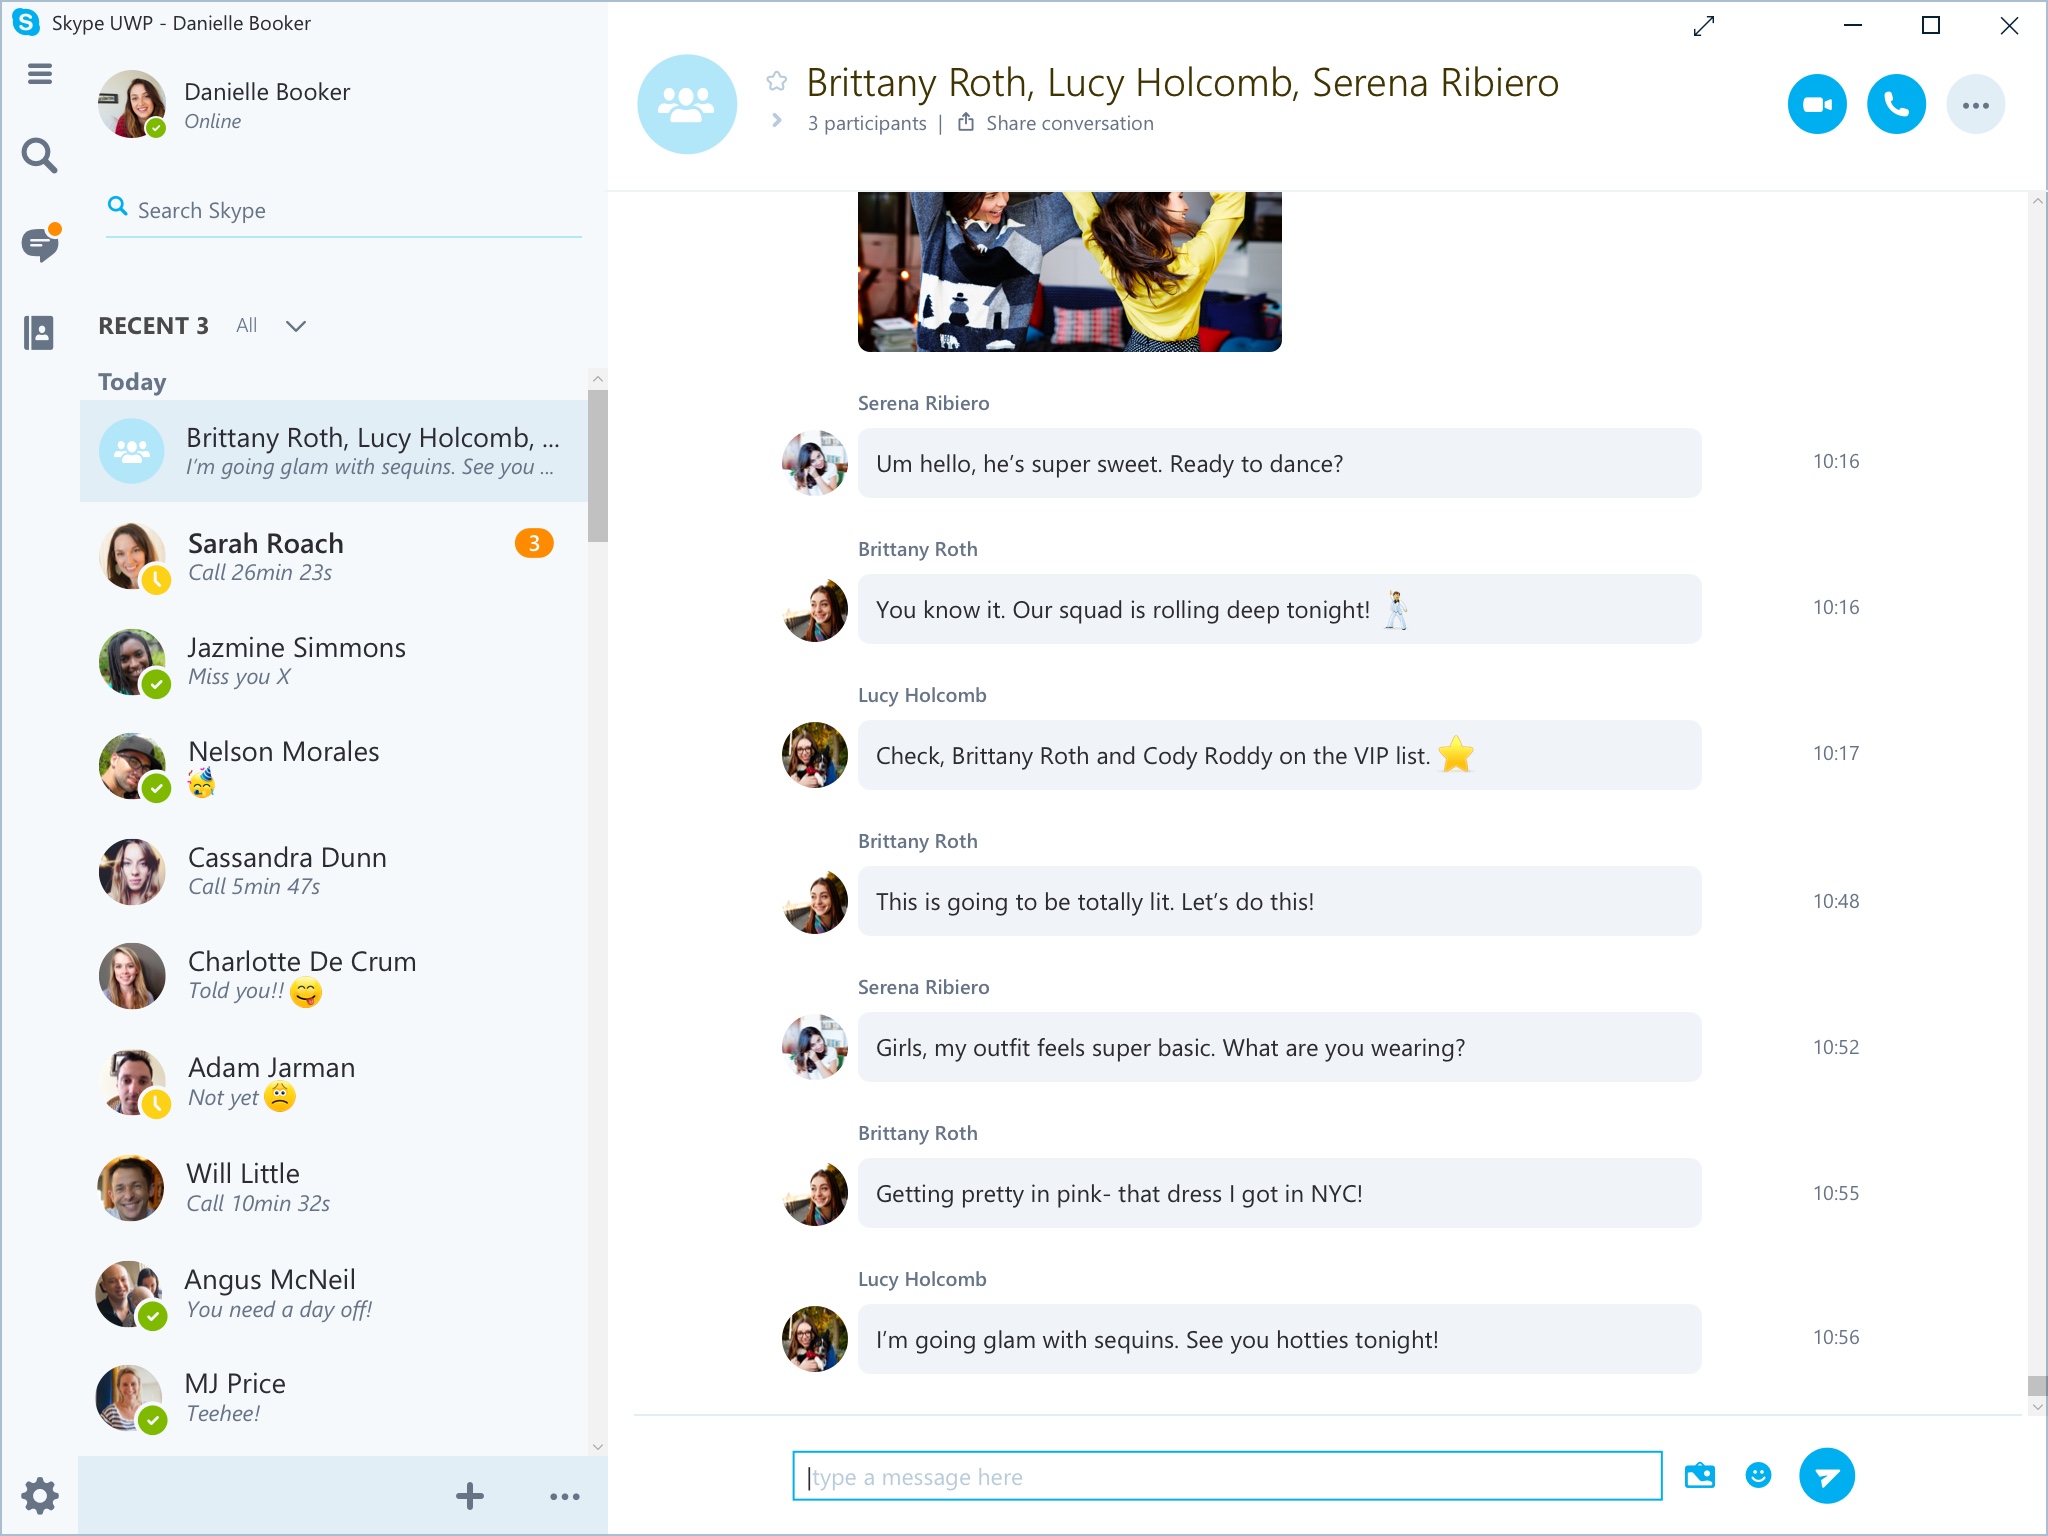The image size is (2048, 1536).
Task: Click the audio call icon
Action: [1895, 102]
